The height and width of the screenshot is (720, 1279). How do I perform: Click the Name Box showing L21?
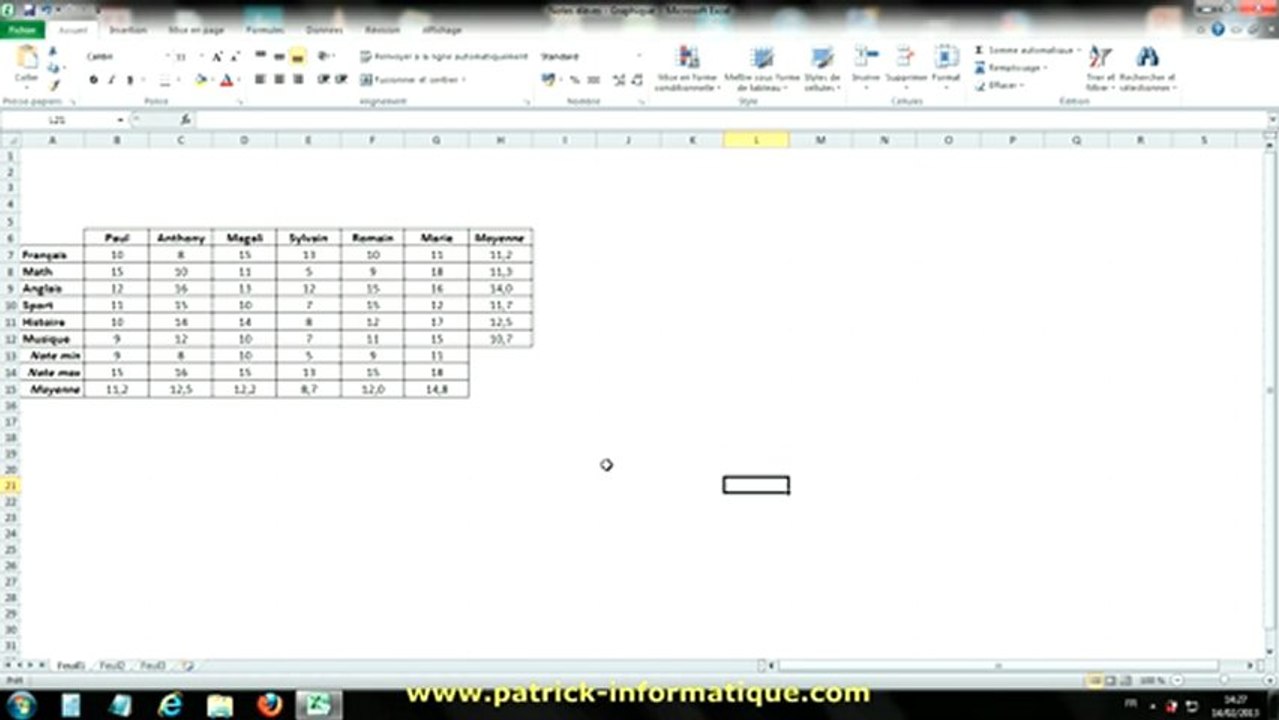tap(58, 120)
